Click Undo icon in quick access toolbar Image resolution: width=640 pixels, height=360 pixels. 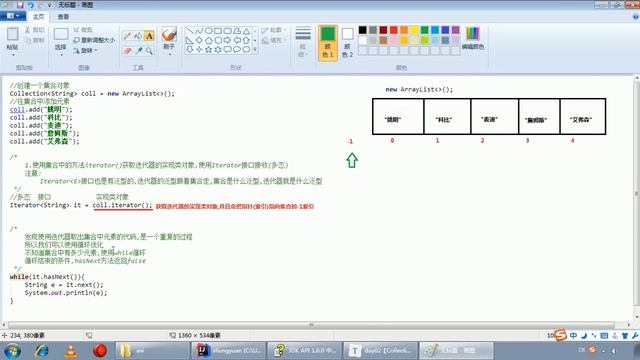point(31,5)
